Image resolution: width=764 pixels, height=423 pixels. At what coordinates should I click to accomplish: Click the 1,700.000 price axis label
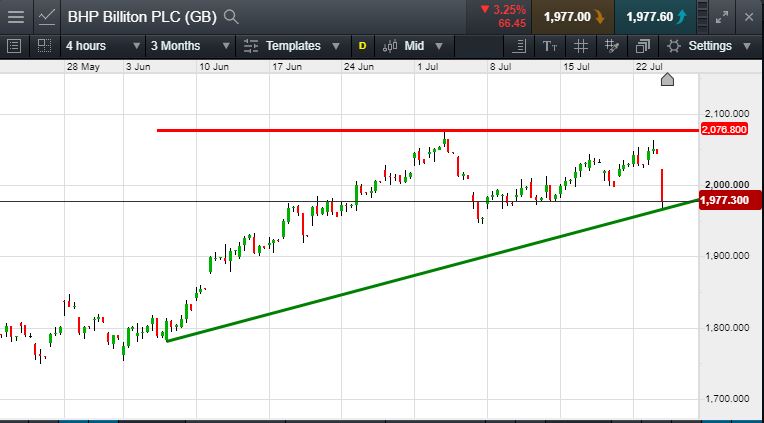coord(727,399)
